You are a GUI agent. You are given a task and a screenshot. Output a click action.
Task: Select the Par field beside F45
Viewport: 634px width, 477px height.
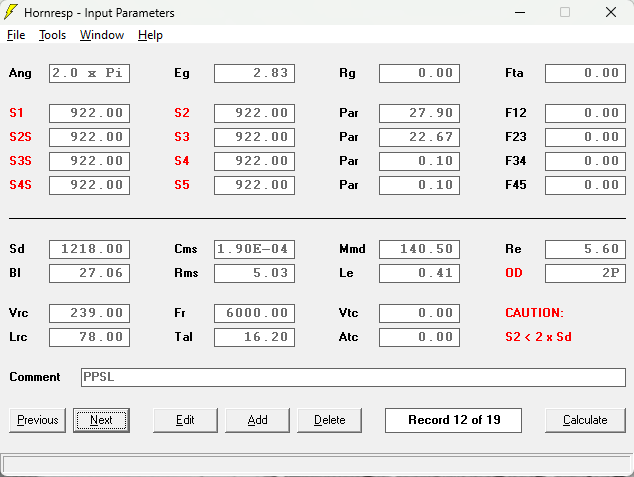(419, 185)
